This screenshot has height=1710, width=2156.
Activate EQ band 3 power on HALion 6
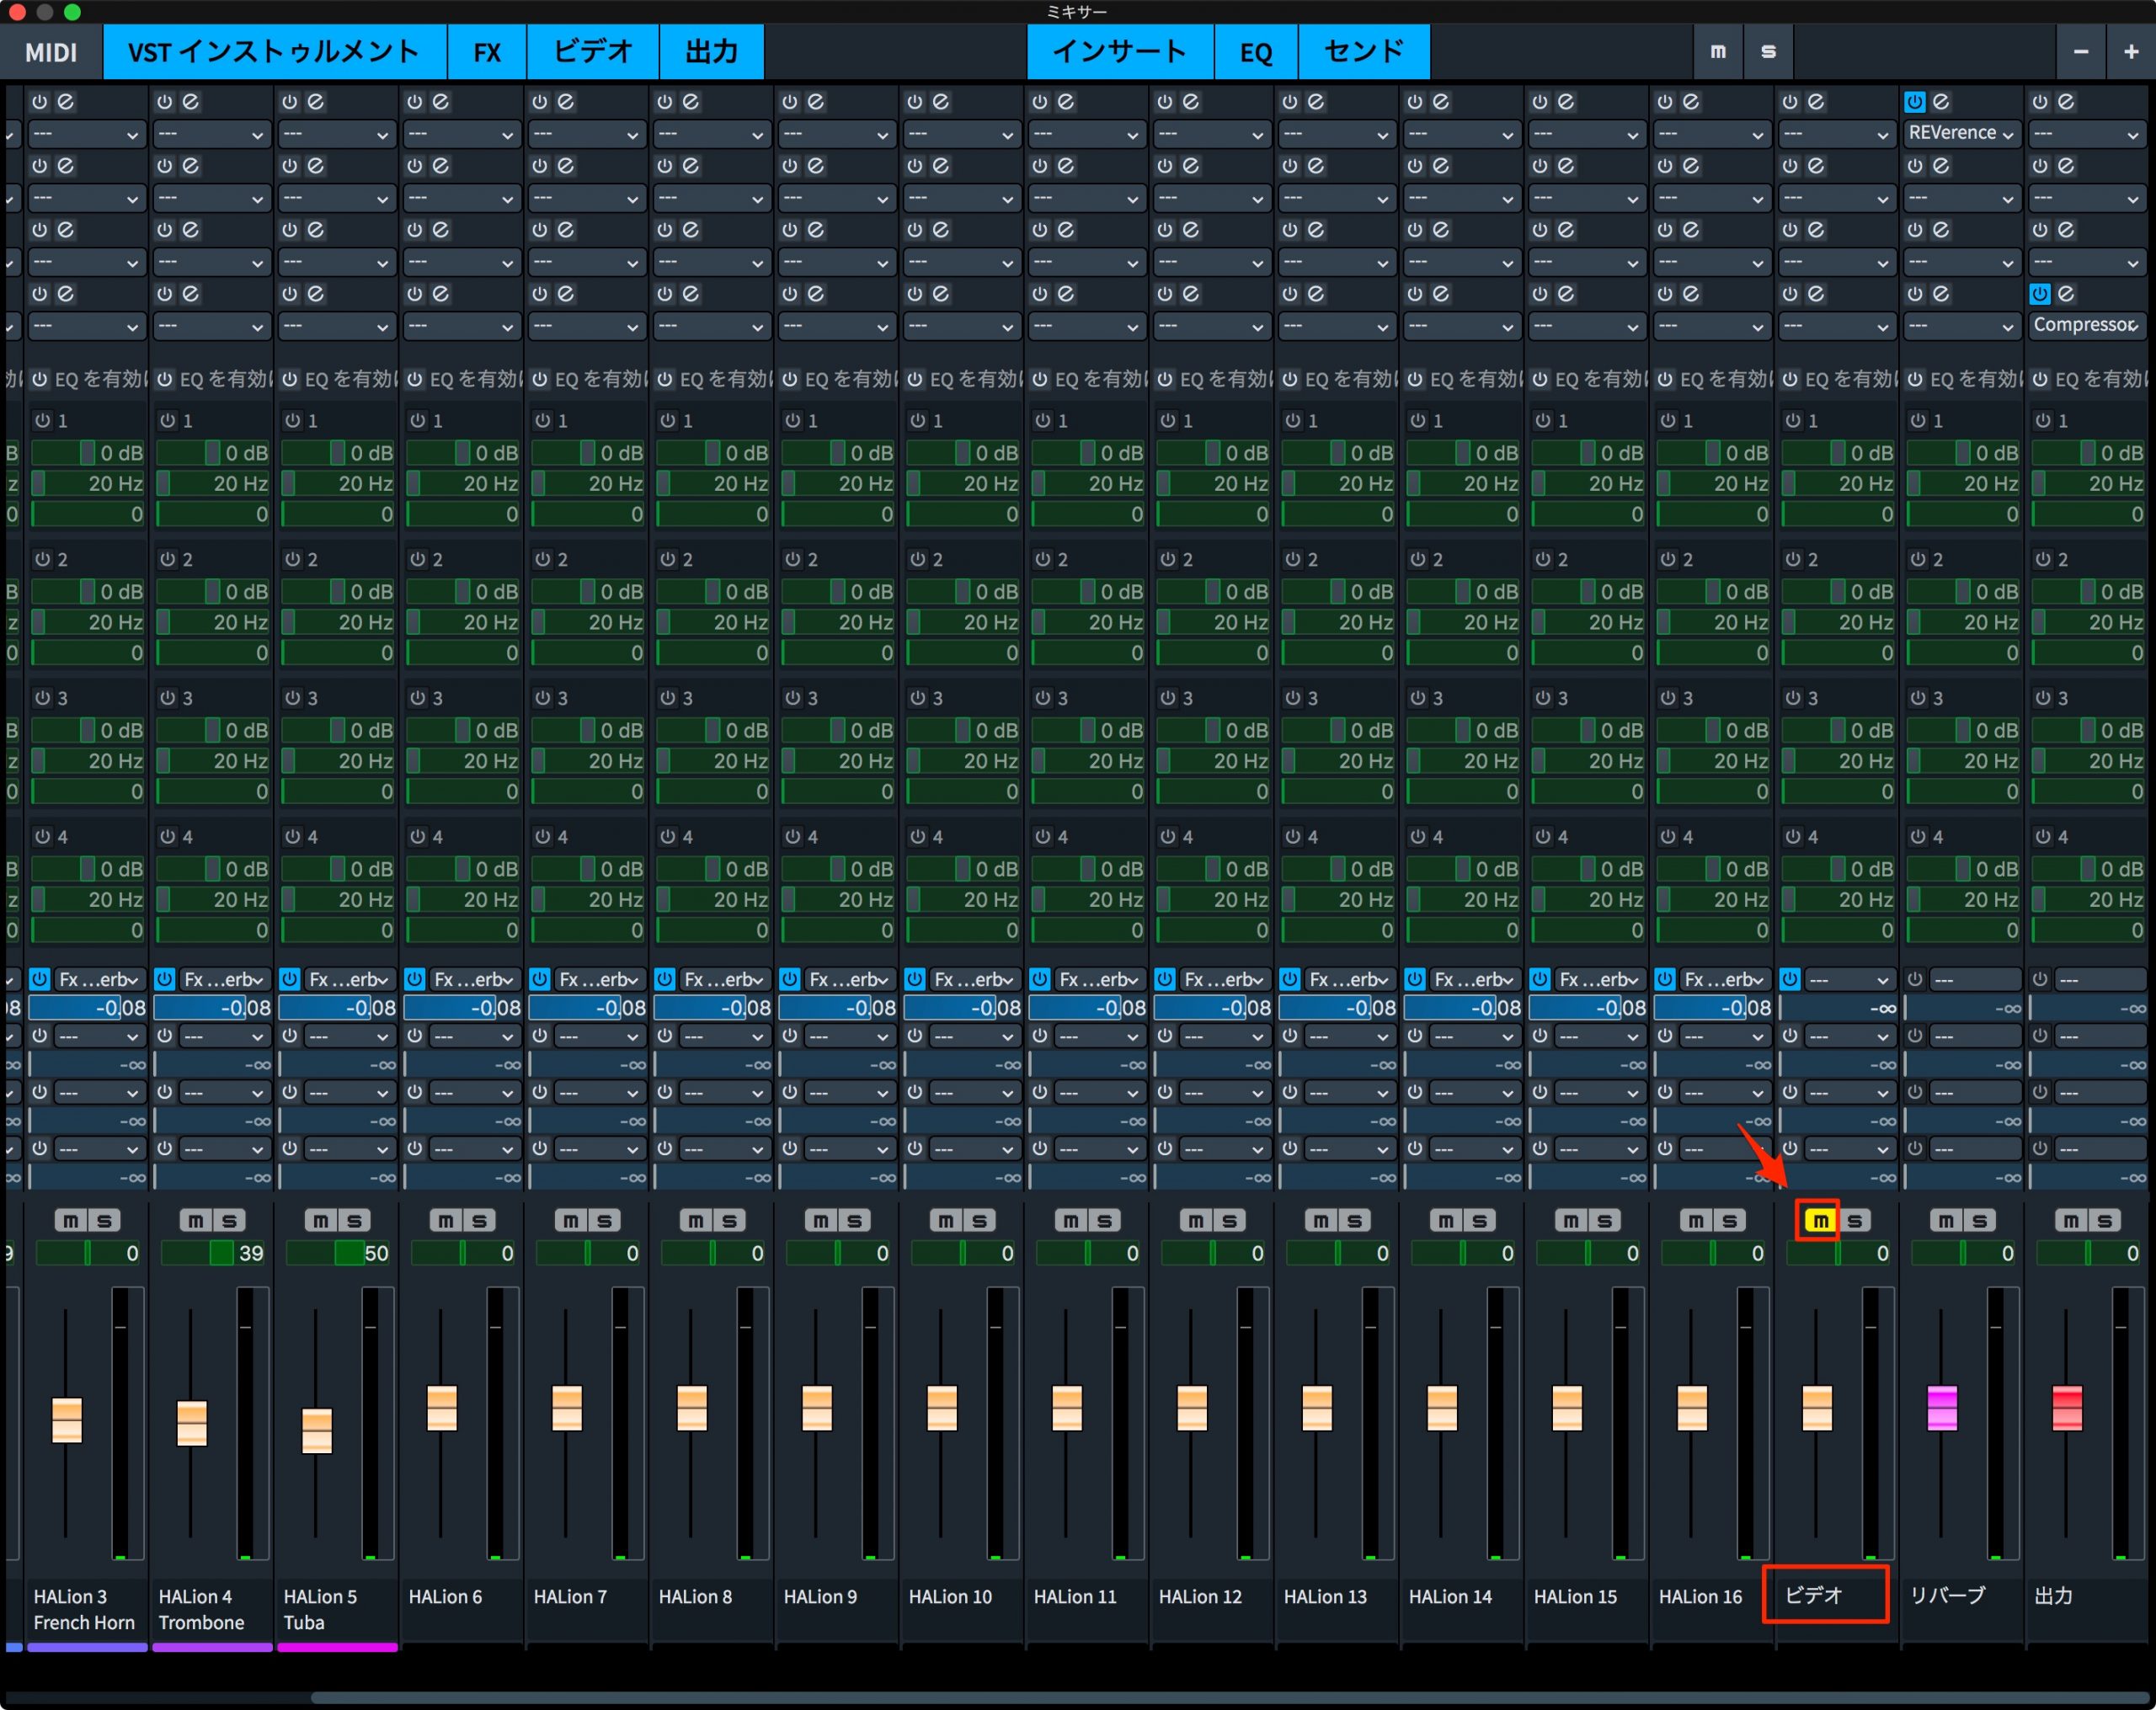(x=417, y=698)
